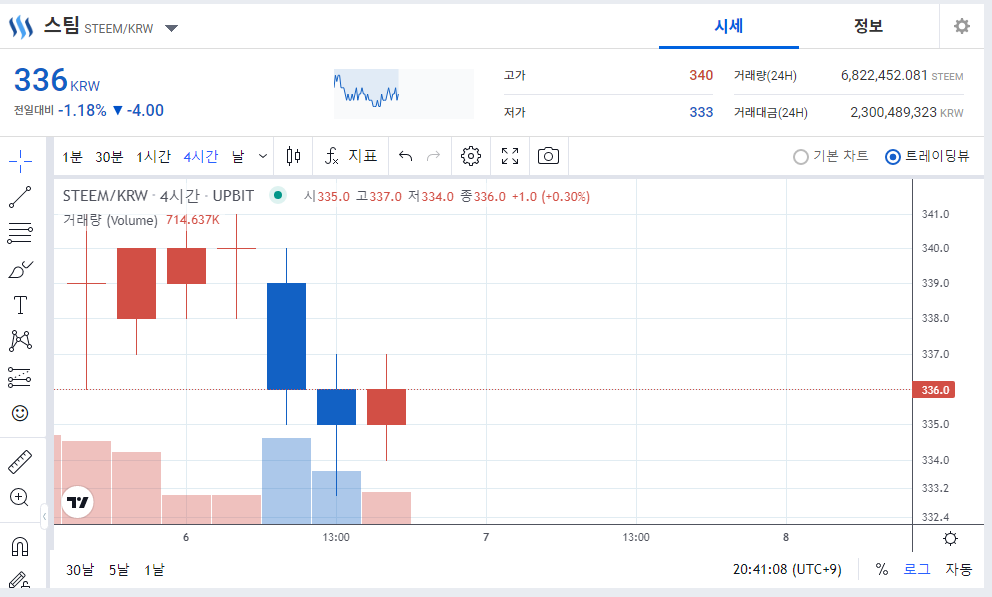Open the candlestick chart type selector
The image size is (992, 597).
point(294,156)
